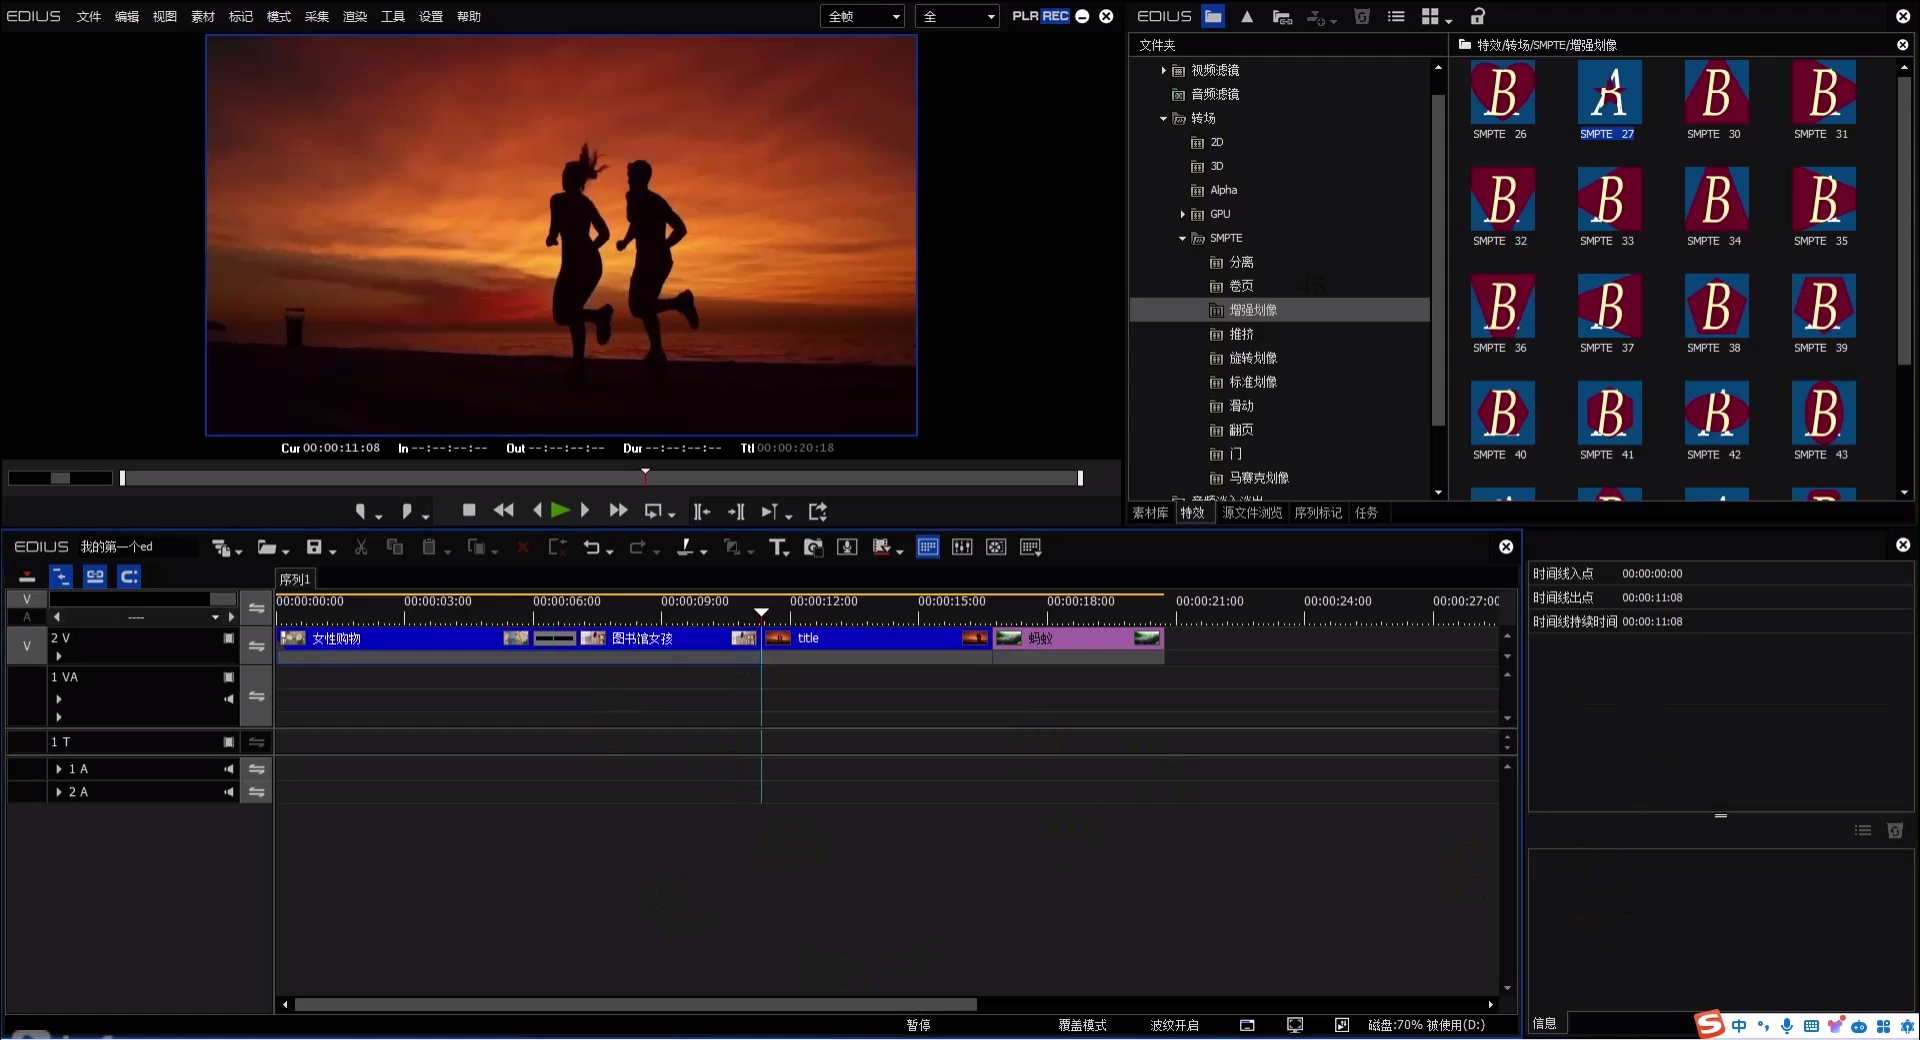Screen dimensions: 1920x1040
Task: Click the open project folder icon
Action: tap(266, 547)
